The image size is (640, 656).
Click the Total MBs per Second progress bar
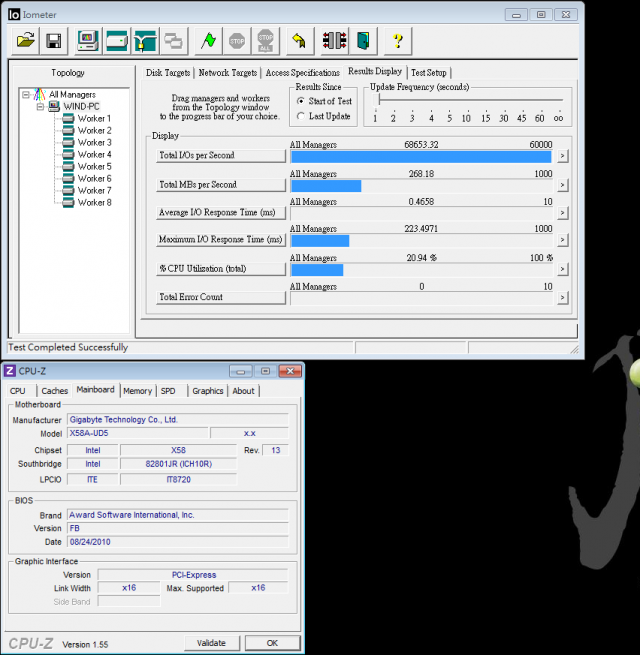point(422,186)
